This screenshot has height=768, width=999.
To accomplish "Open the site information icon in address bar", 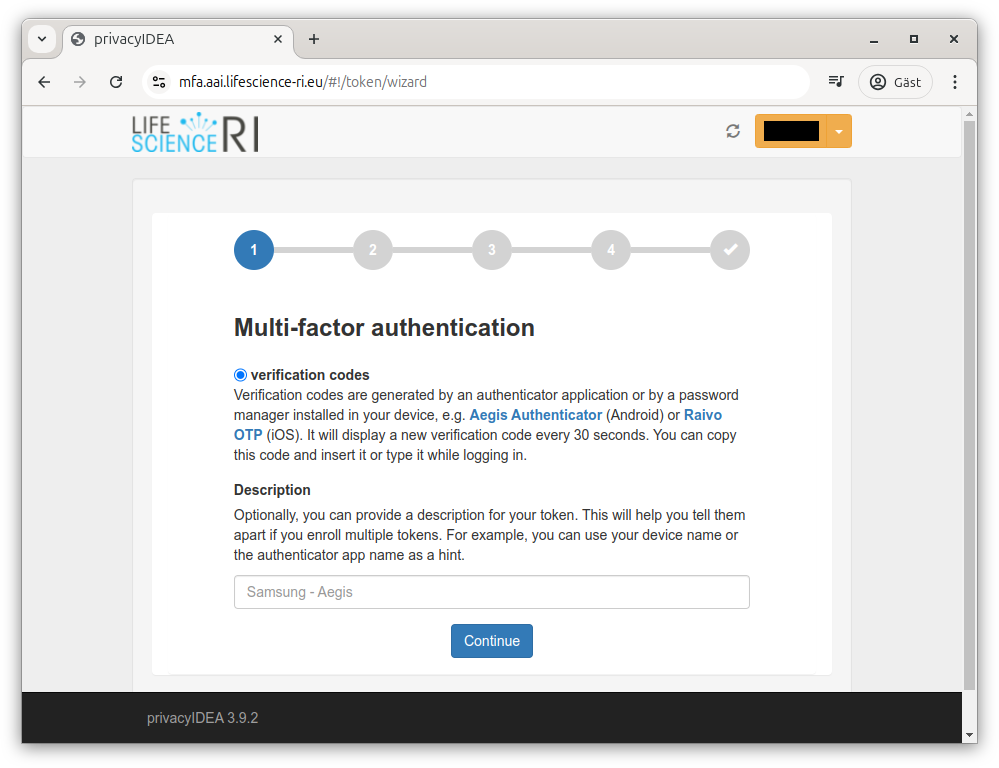I will click(159, 82).
